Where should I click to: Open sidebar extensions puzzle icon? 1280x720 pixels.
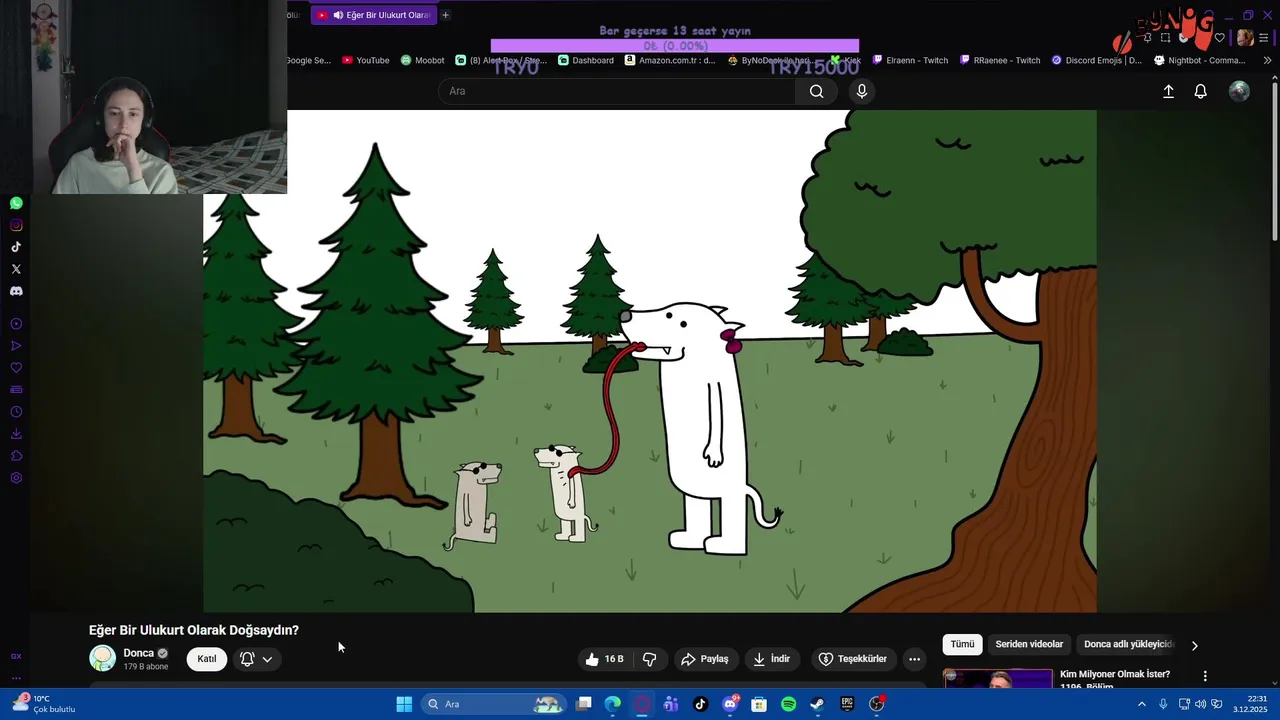tap(16, 456)
